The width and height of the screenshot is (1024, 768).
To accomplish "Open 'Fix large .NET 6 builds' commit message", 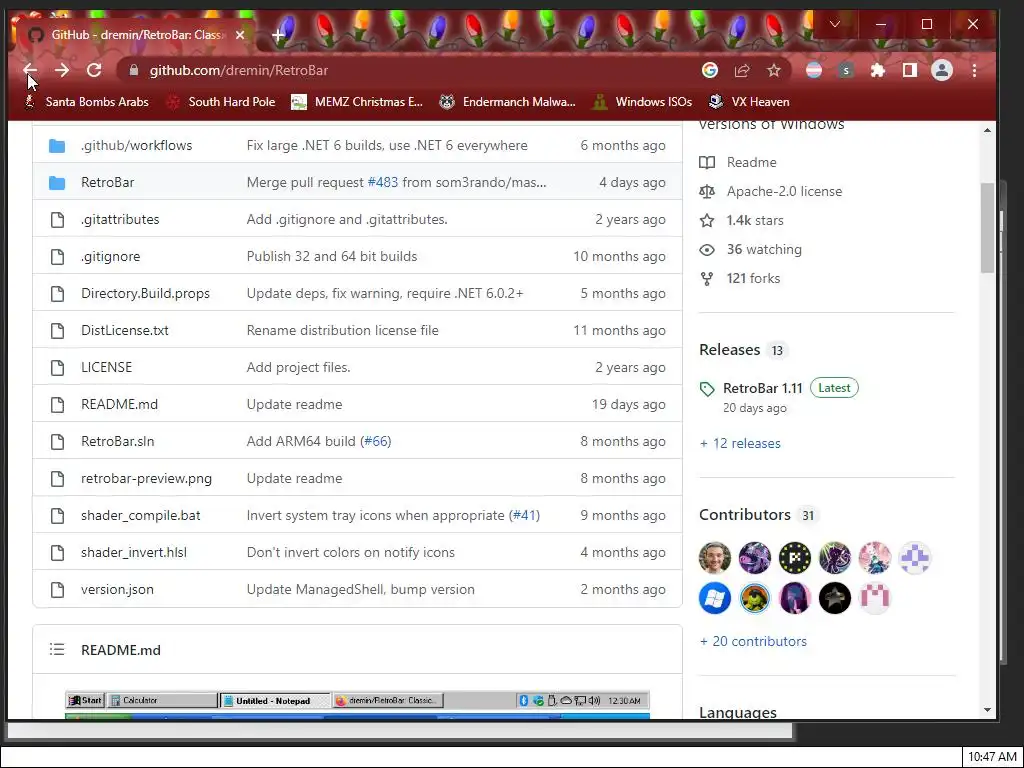I will pos(387,146).
